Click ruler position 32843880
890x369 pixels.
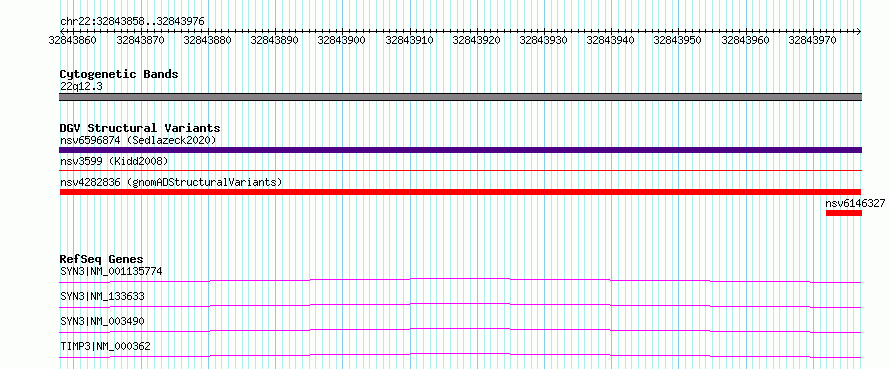[x=208, y=40]
